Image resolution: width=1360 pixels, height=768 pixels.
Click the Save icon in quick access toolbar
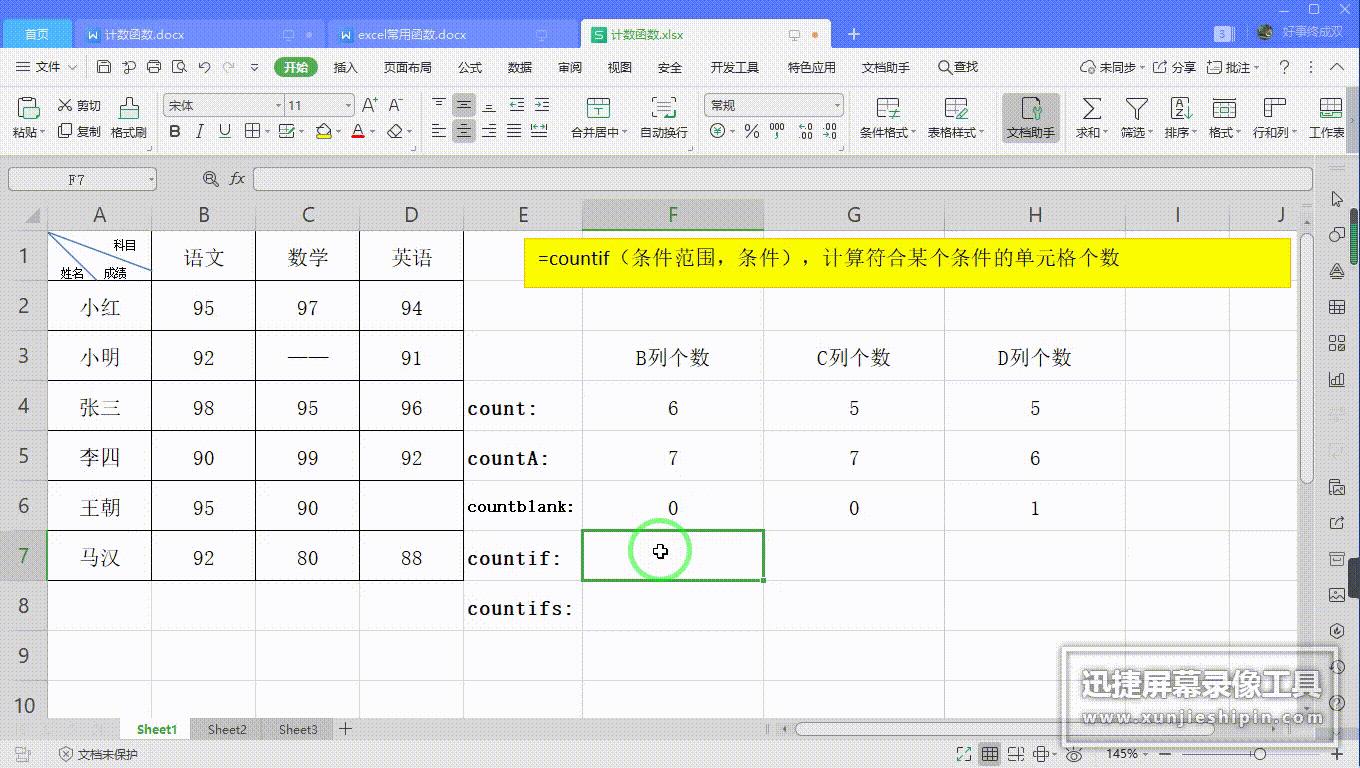click(104, 67)
